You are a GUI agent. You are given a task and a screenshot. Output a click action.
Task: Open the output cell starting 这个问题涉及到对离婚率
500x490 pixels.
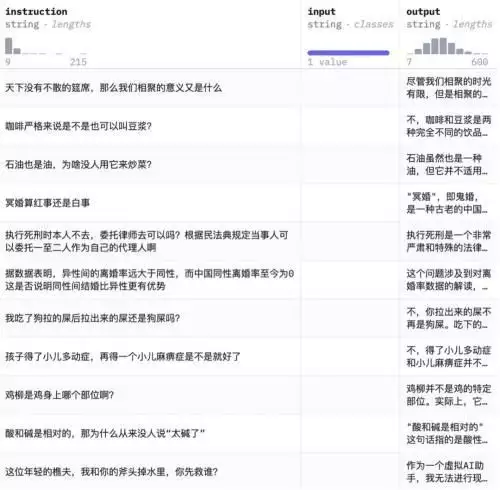[449, 279]
